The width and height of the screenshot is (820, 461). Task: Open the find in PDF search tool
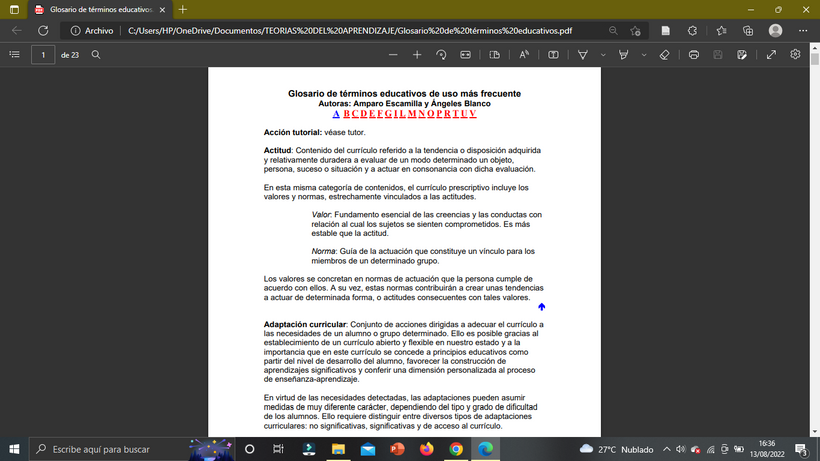pos(96,54)
